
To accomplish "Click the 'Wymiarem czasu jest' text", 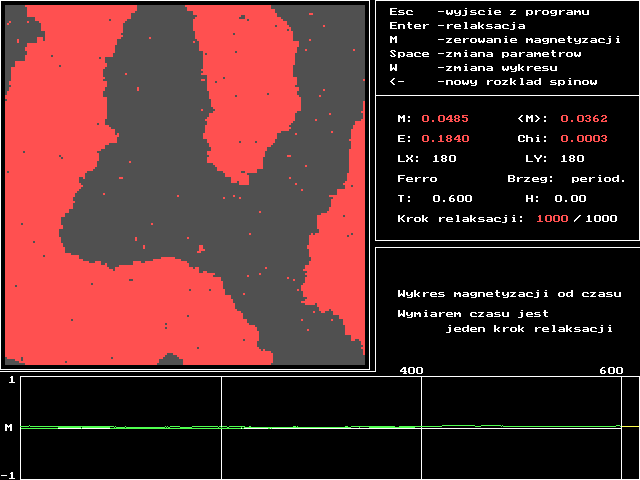I will 473,314.
